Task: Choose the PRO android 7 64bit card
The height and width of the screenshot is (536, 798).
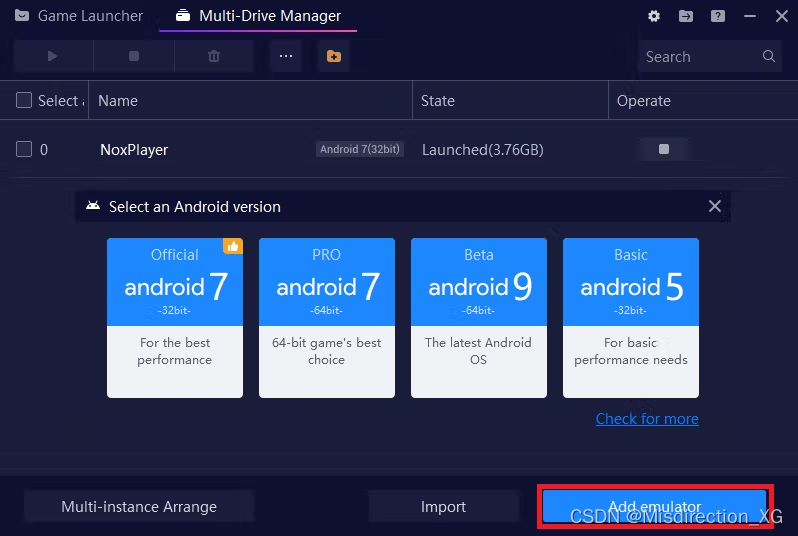Action: point(327,318)
